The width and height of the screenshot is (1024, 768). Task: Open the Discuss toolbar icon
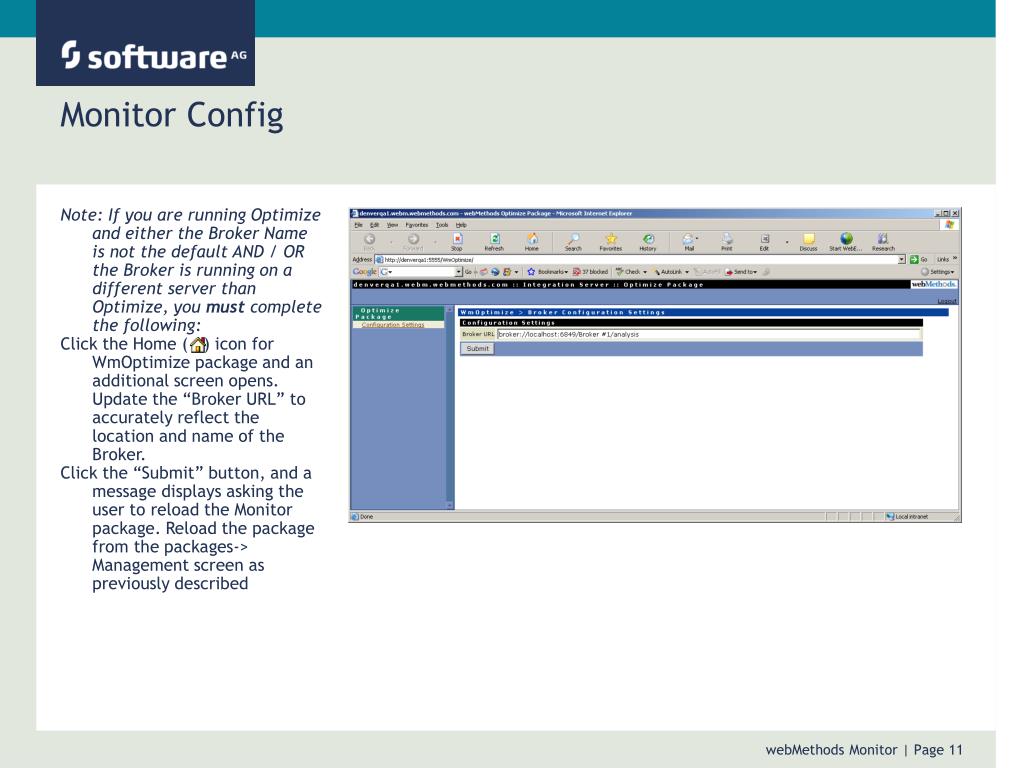pos(808,241)
